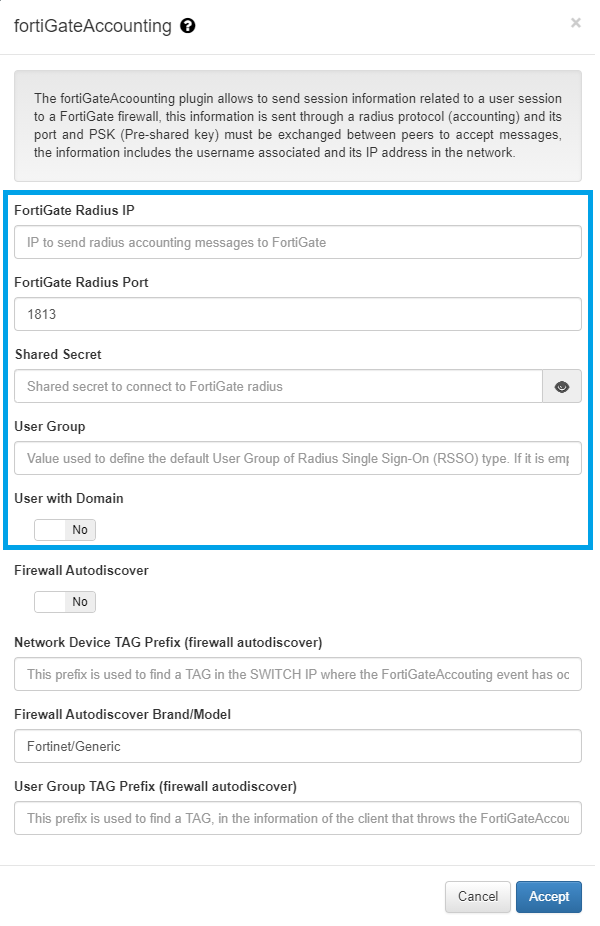Close the fortiGateAccounting dialog
The height and width of the screenshot is (926, 600).
point(576,22)
